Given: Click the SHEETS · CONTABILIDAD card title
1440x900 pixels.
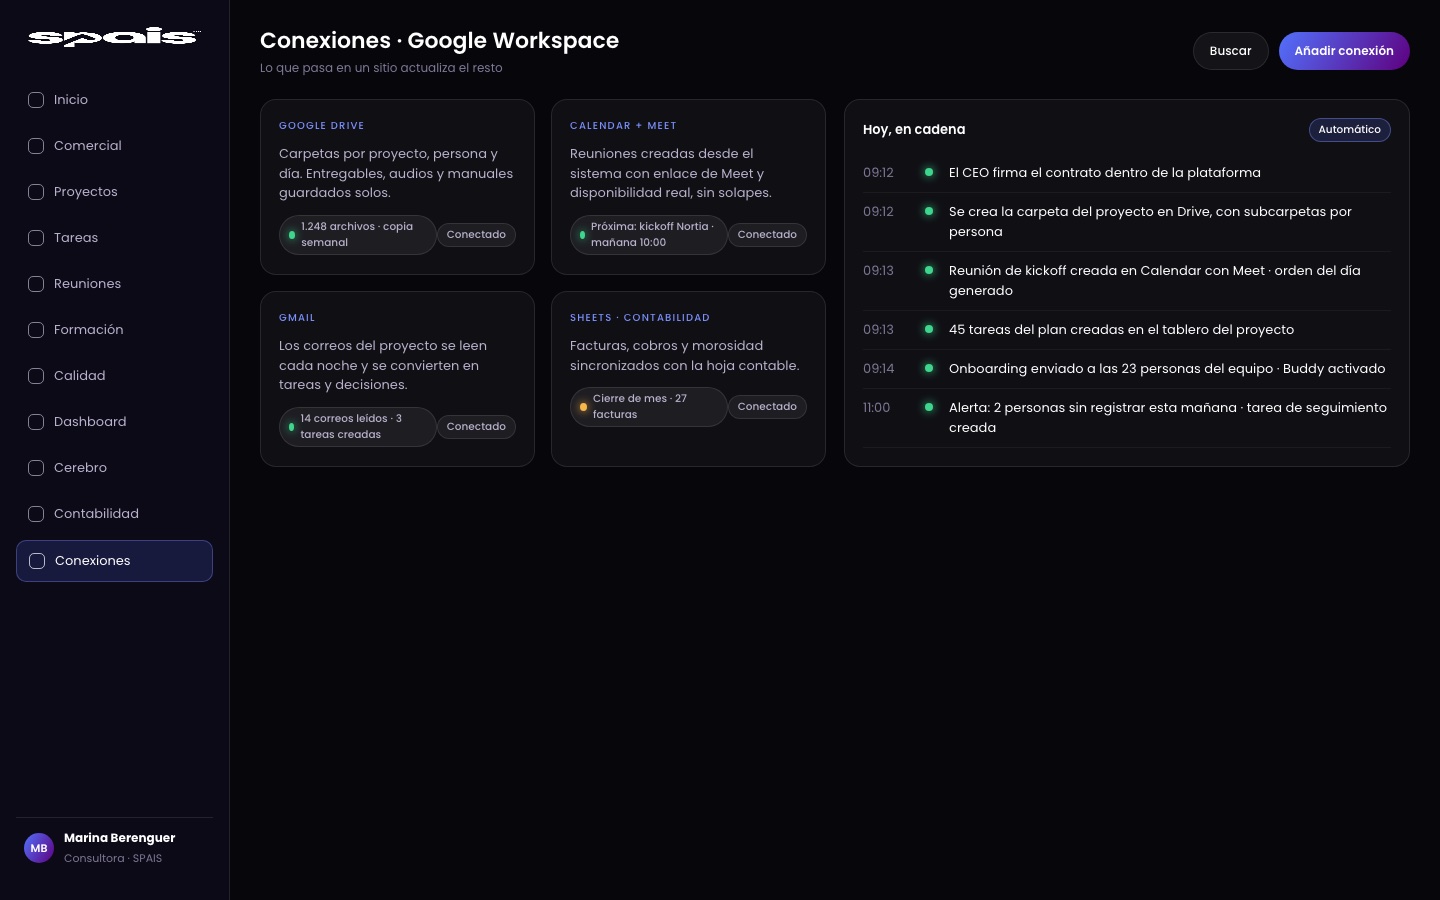Looking at the screenshot, I should (640, 318).
